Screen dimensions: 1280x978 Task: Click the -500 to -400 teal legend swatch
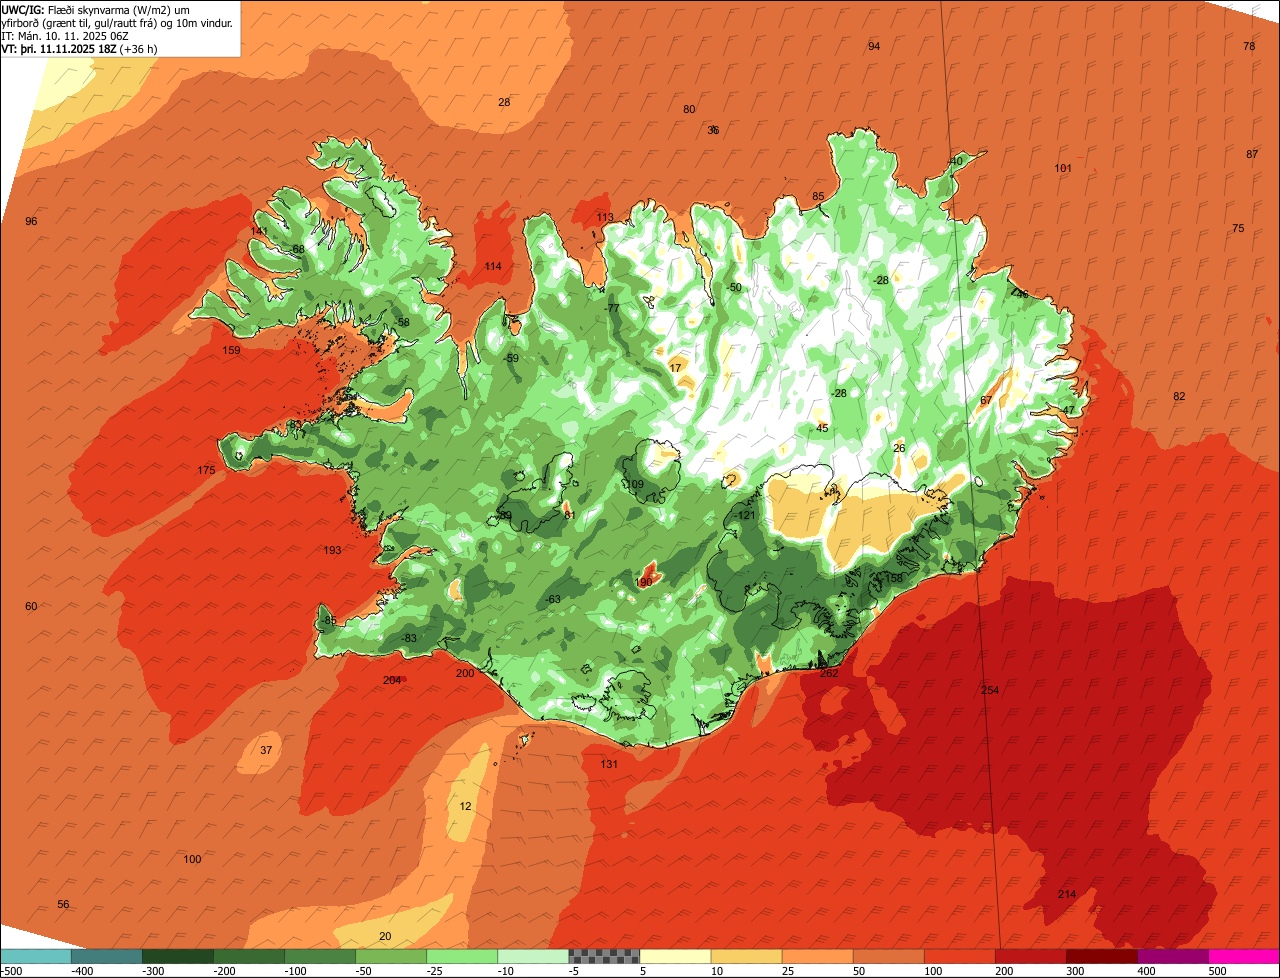coord(36,955)
